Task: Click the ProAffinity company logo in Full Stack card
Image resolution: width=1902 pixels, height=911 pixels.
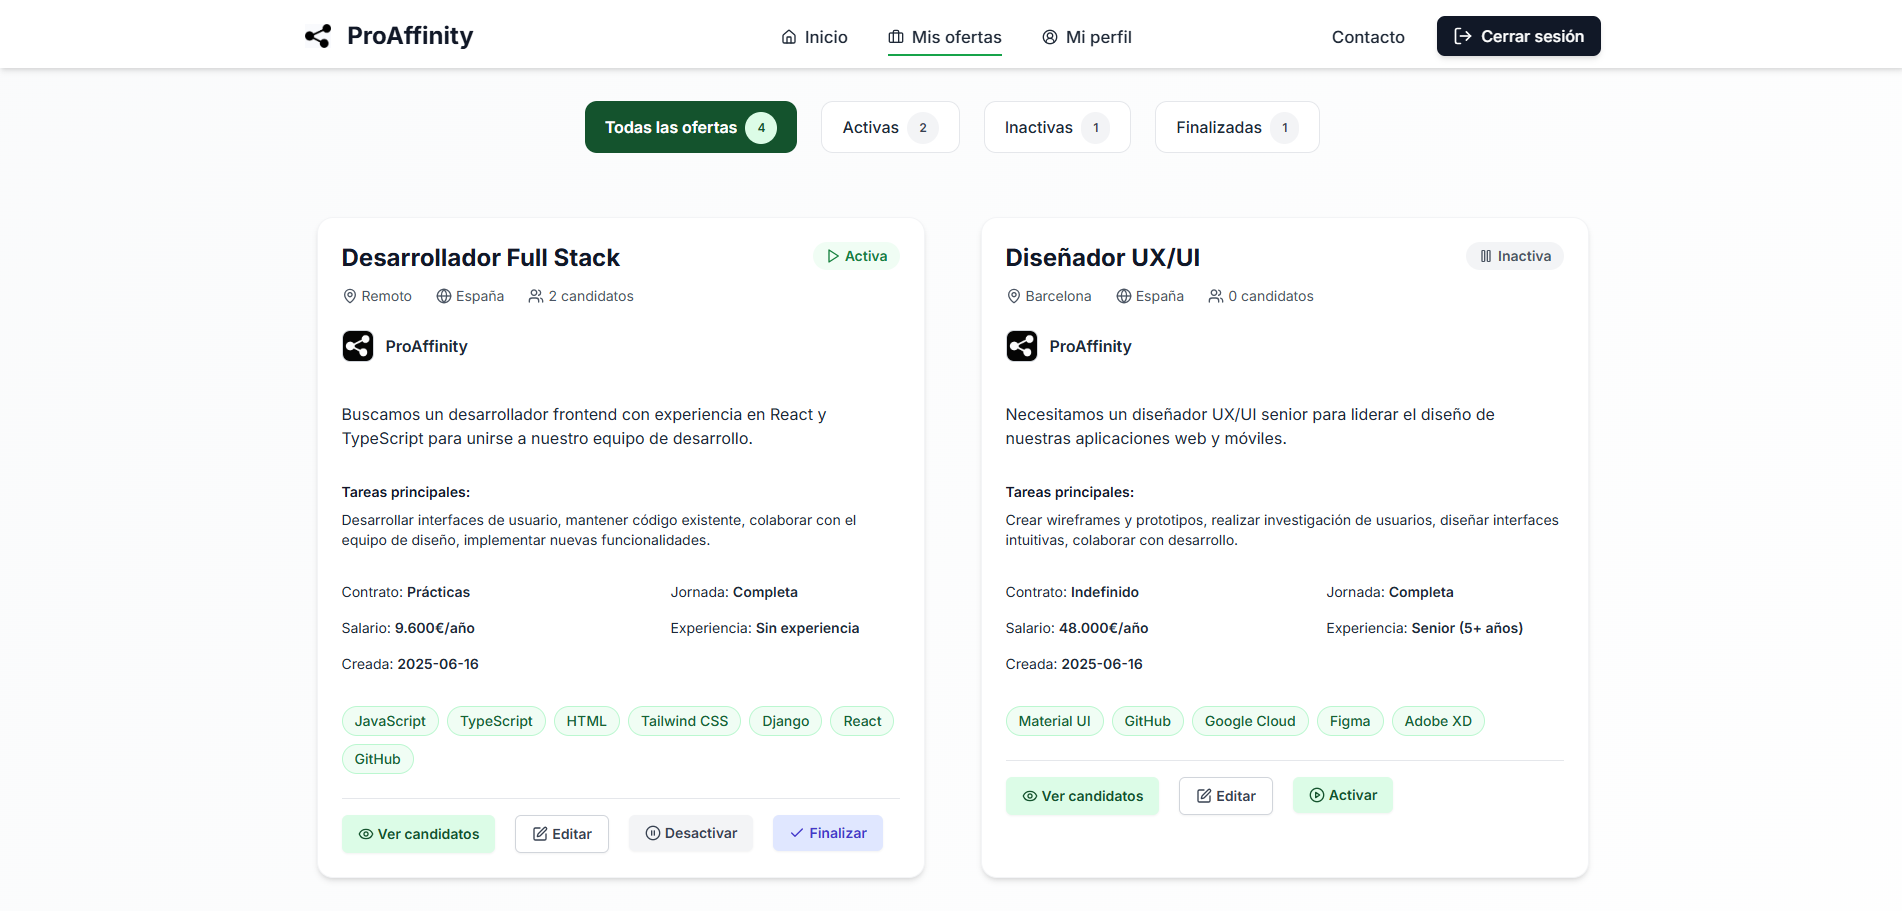Action: pyautogui.click(x=358, y=346)
